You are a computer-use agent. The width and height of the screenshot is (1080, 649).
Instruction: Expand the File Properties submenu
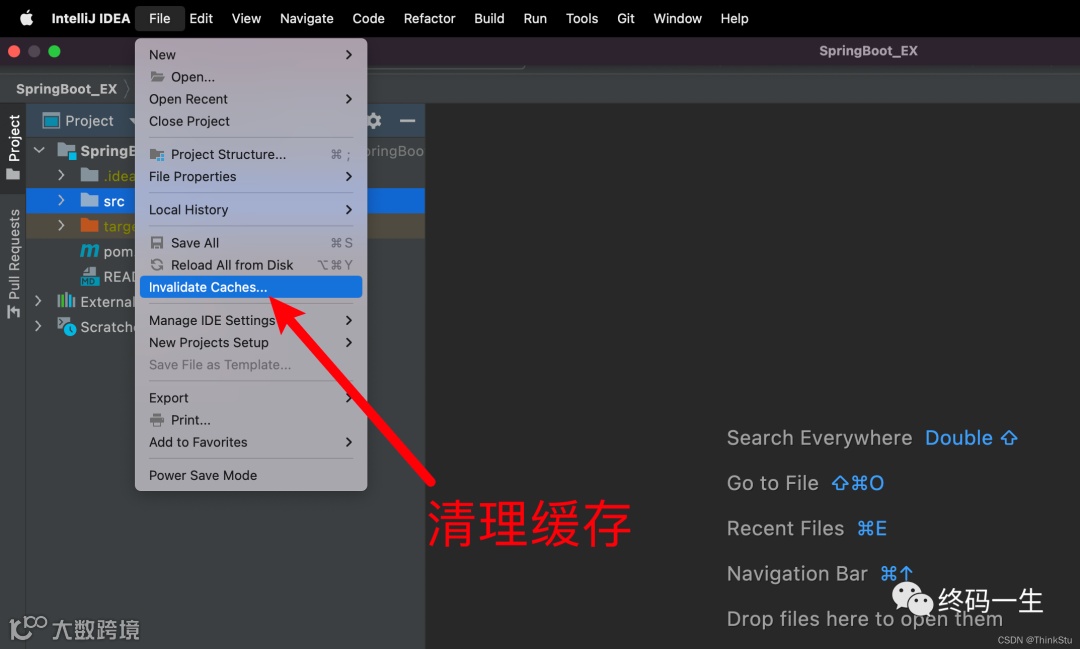[251, 176]
